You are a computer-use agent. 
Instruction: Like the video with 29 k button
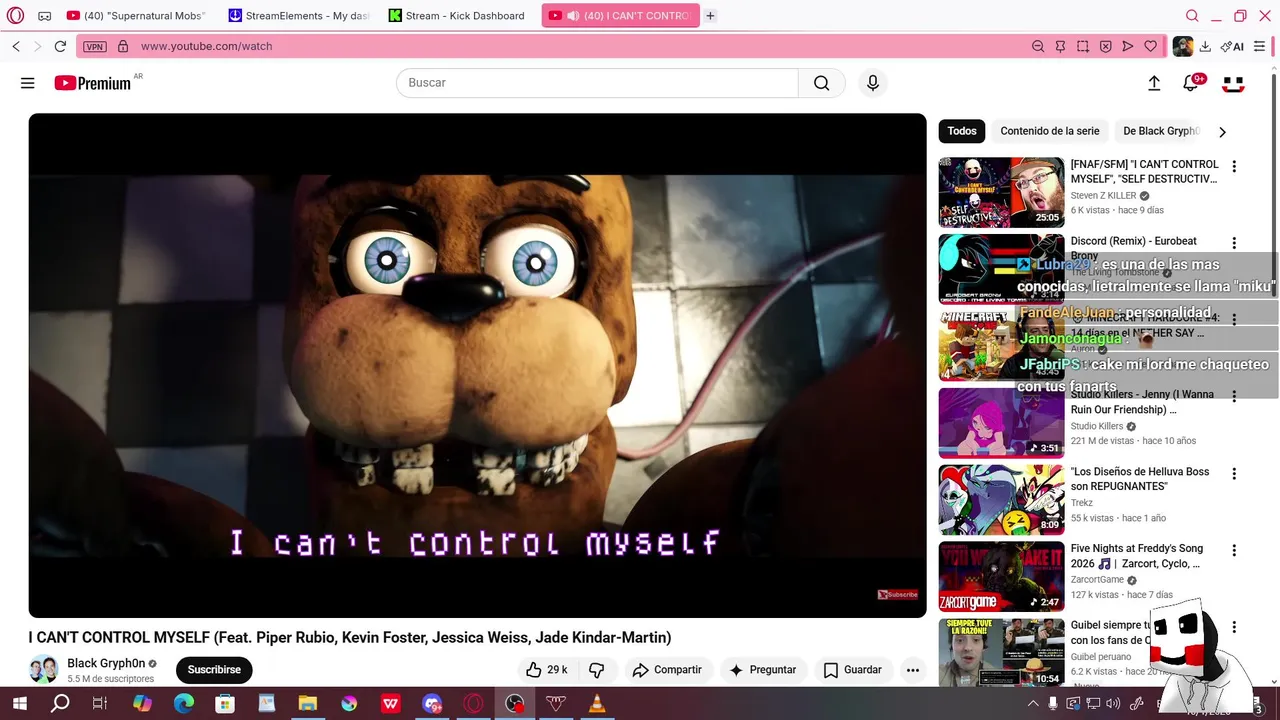[x=547, y=670]
